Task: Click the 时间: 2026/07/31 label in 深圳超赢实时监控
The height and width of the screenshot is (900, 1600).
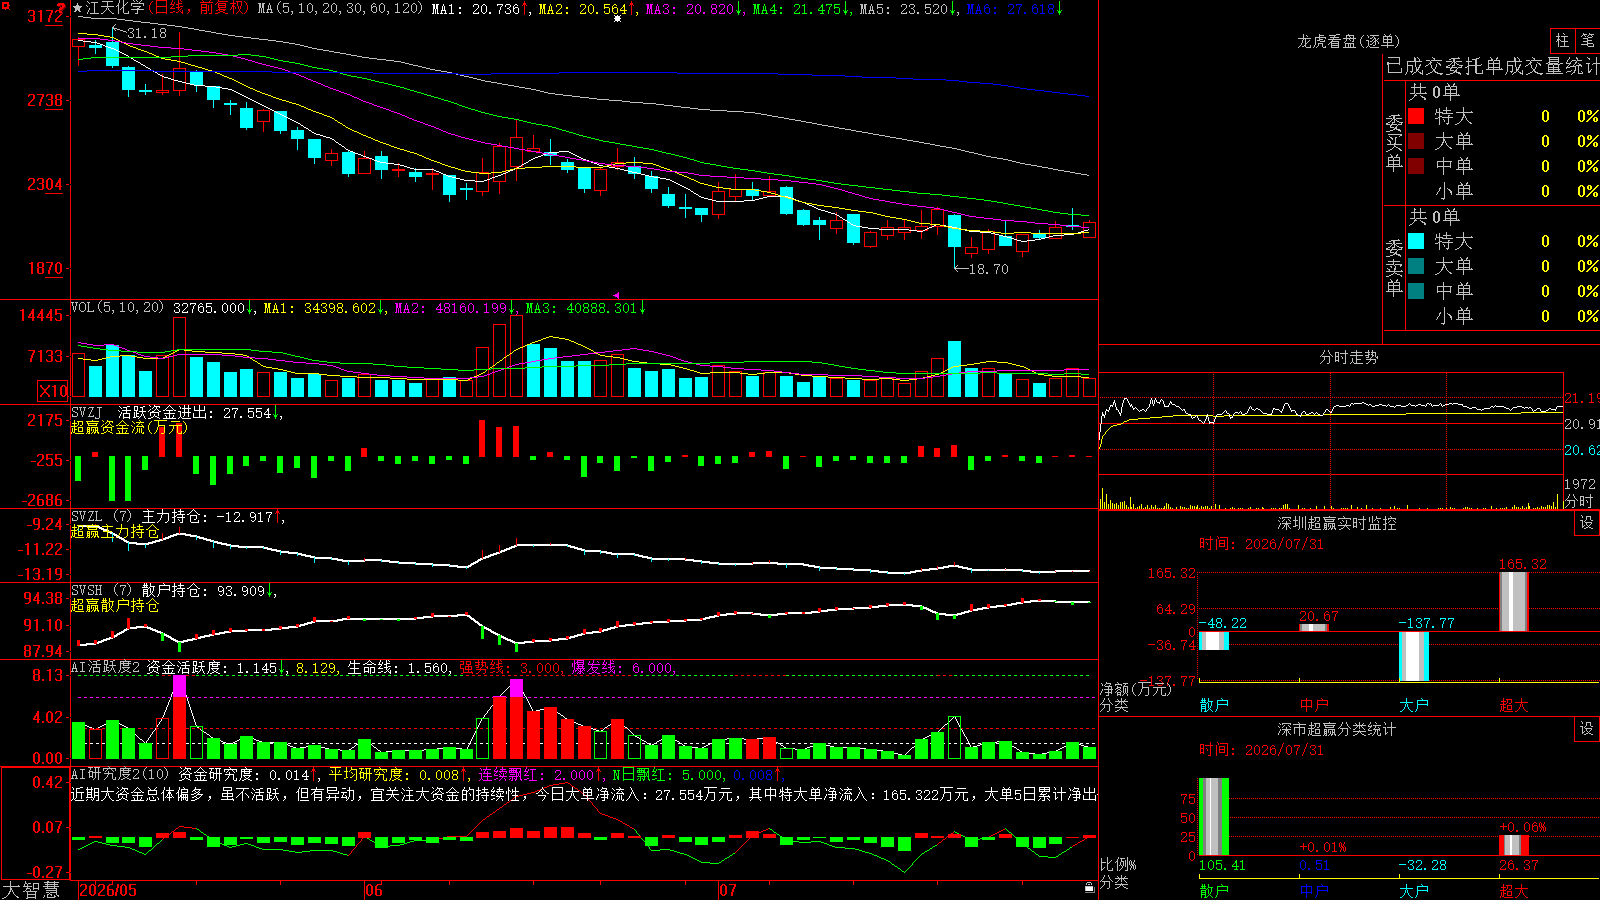Action: point(1261,544)
